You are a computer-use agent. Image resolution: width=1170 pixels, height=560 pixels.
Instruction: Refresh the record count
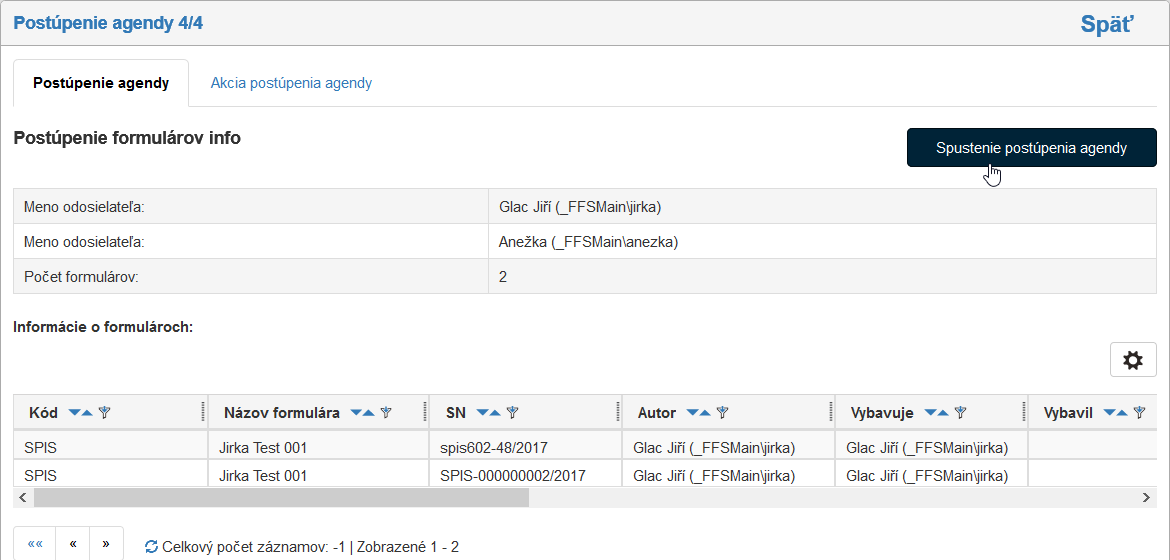coord(152,547)
